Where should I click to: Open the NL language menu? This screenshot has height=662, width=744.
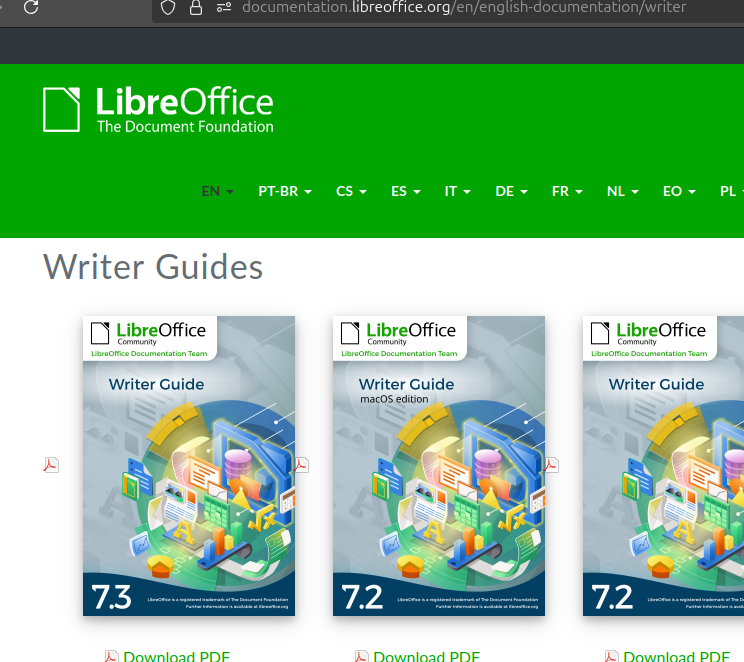[622, 191]
